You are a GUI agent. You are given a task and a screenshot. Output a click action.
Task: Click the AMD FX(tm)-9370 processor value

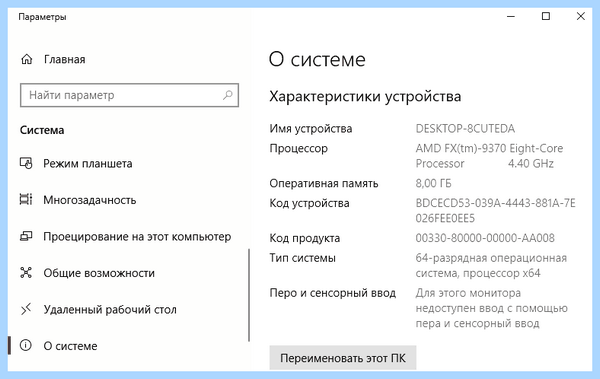[489, 156]
